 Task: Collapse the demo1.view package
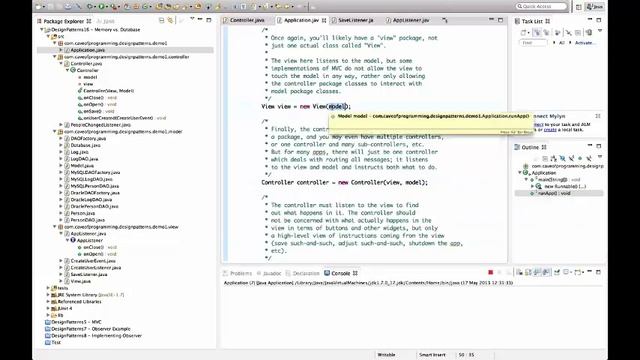tap(55, 227)
